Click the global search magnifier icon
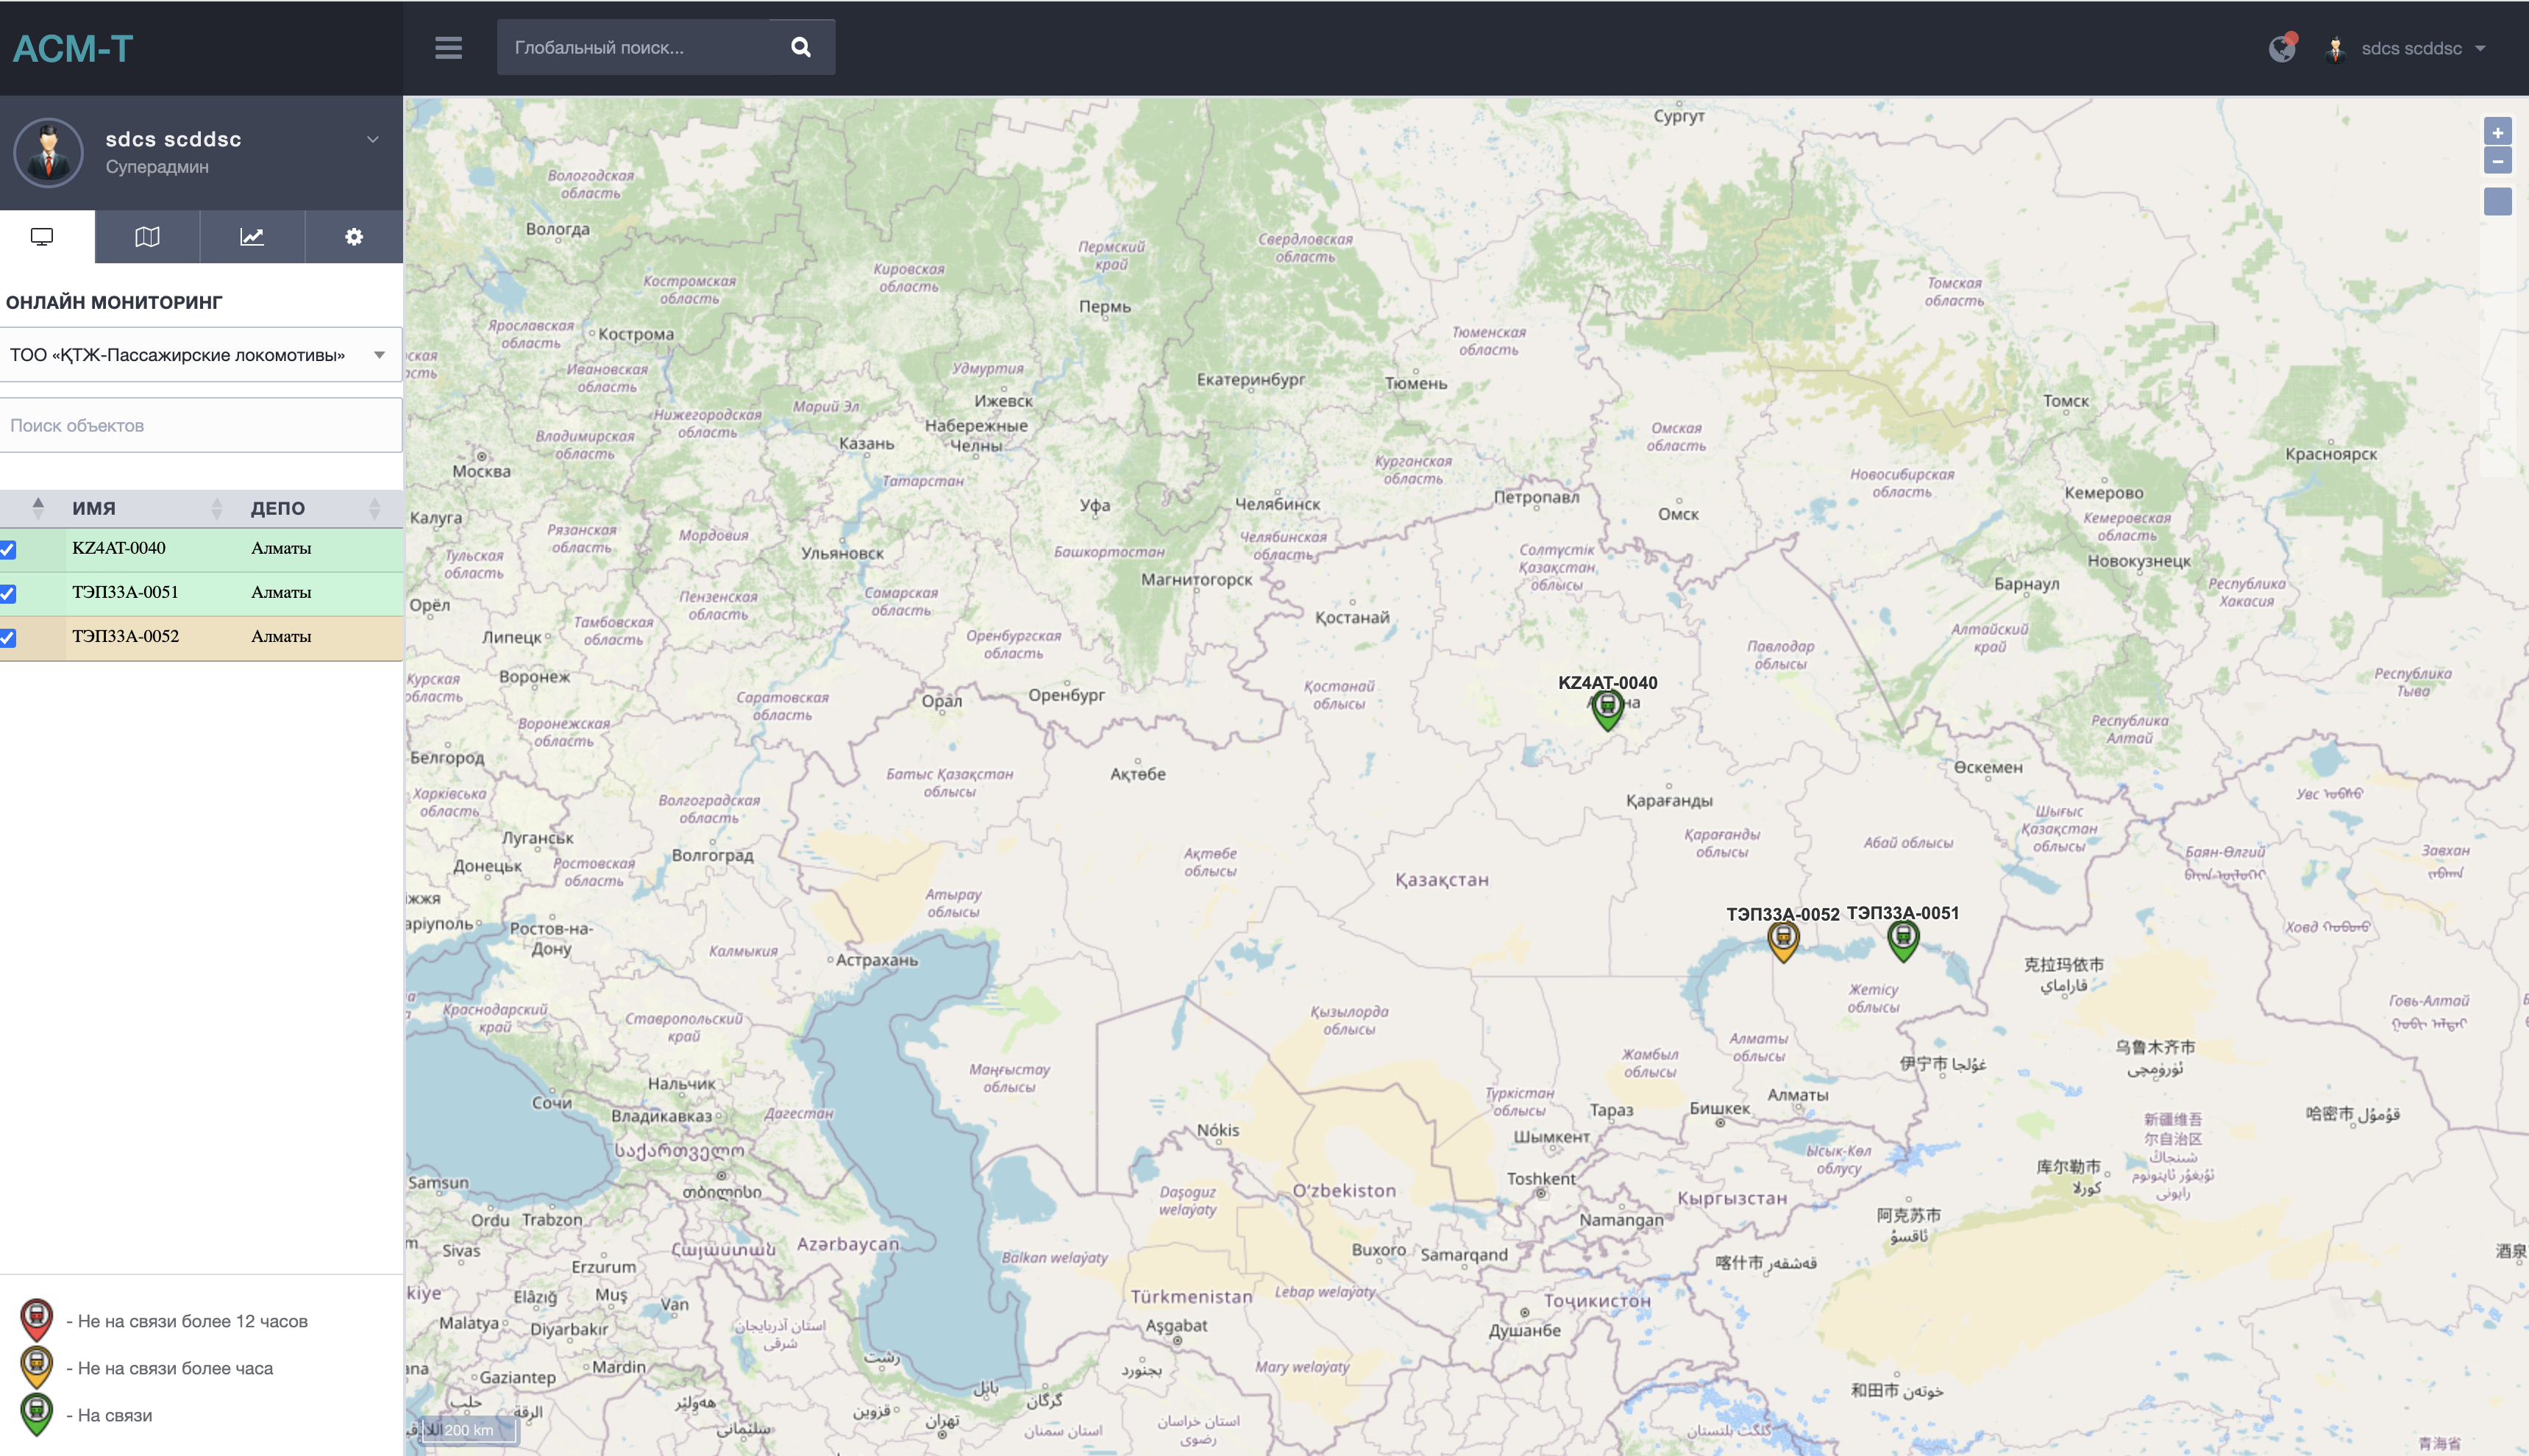 pos(800,47)
